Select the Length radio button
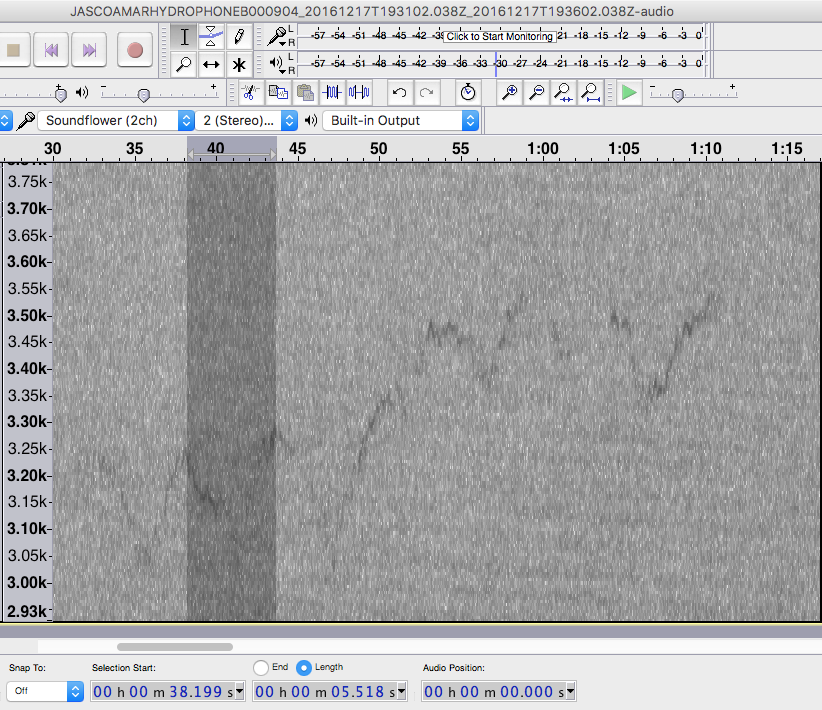Viewport: 822px width, 710px height. (x=304, y=667)
